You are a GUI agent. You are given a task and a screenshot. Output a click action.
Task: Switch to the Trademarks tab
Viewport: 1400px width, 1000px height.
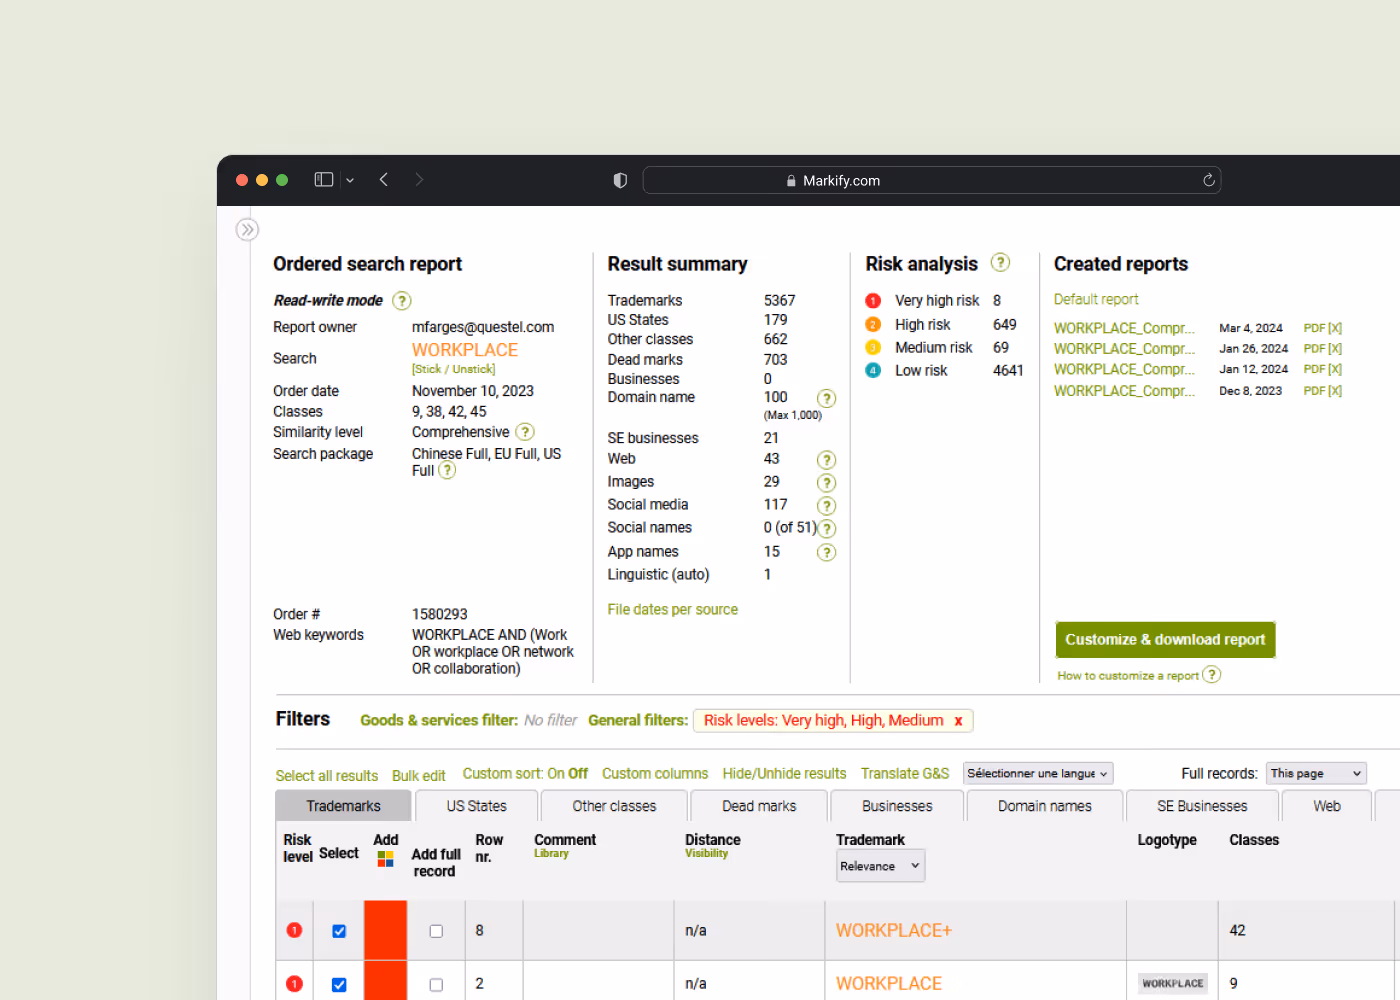[343, 806]
